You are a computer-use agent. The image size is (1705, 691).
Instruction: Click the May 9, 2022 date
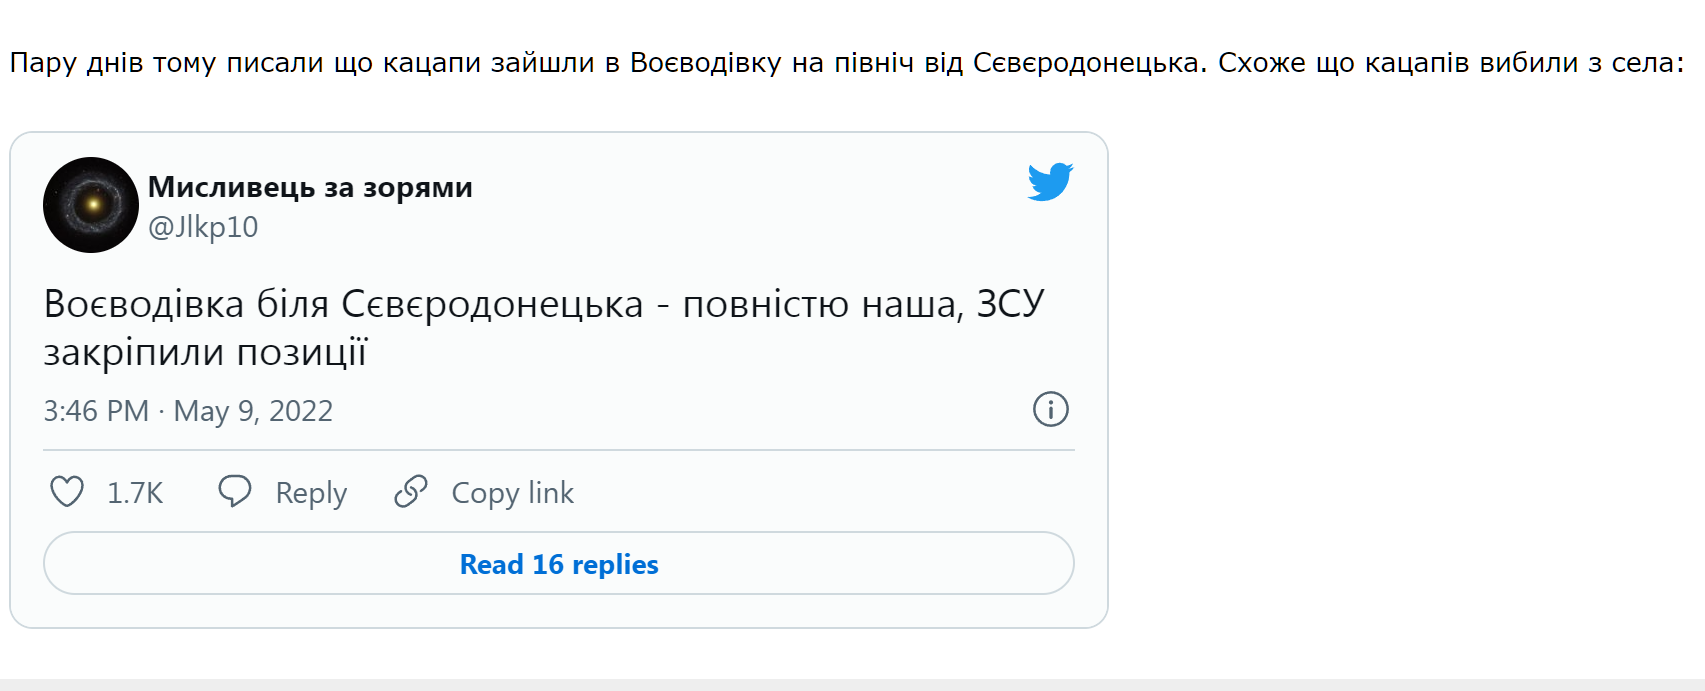tap(253, 411)
